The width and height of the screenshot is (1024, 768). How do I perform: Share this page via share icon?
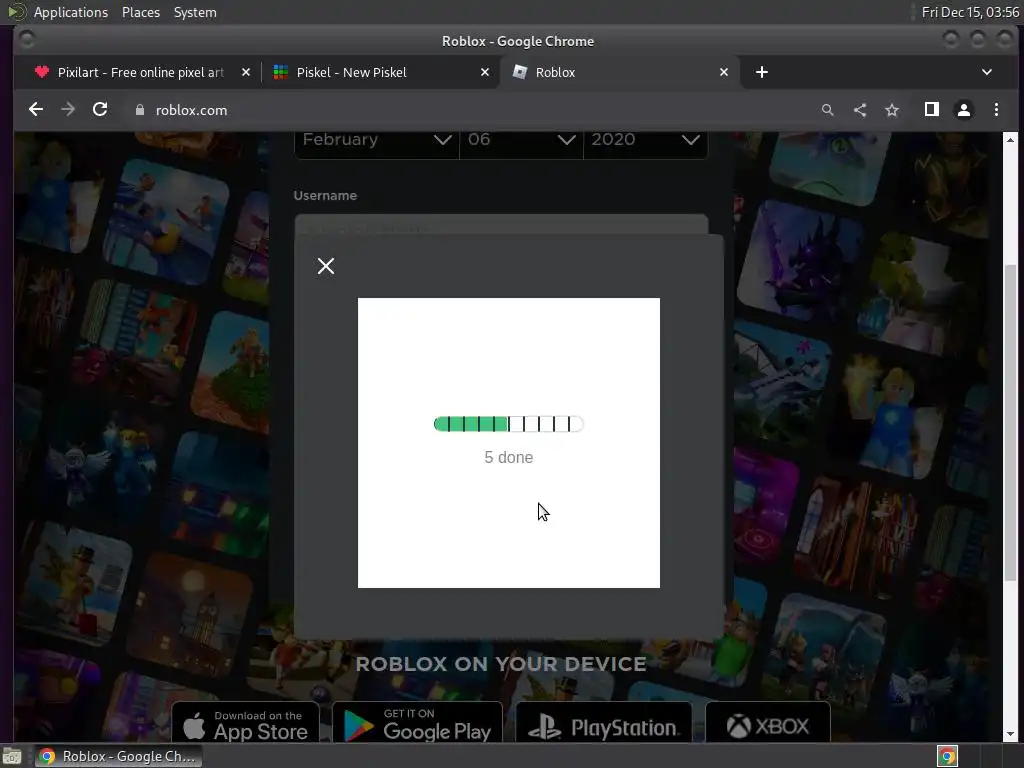coord(859,110)
